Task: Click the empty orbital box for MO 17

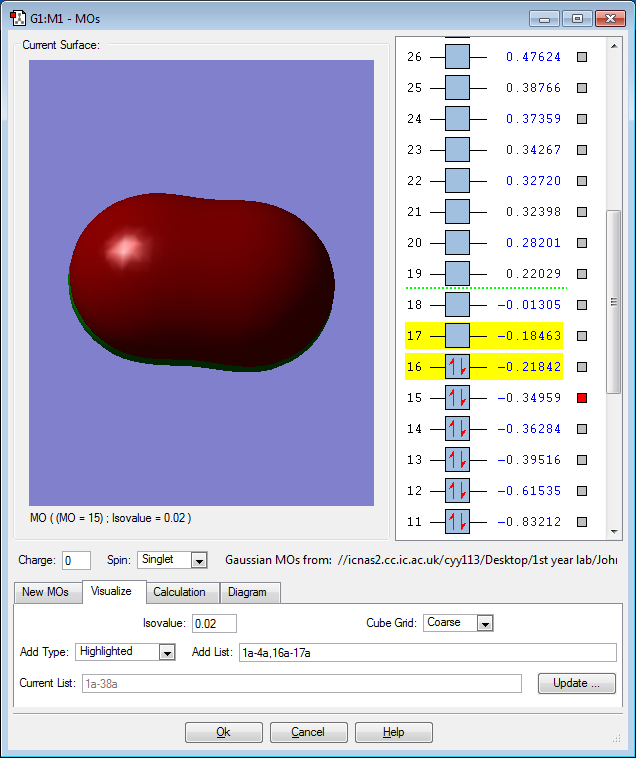Action: 457,336
